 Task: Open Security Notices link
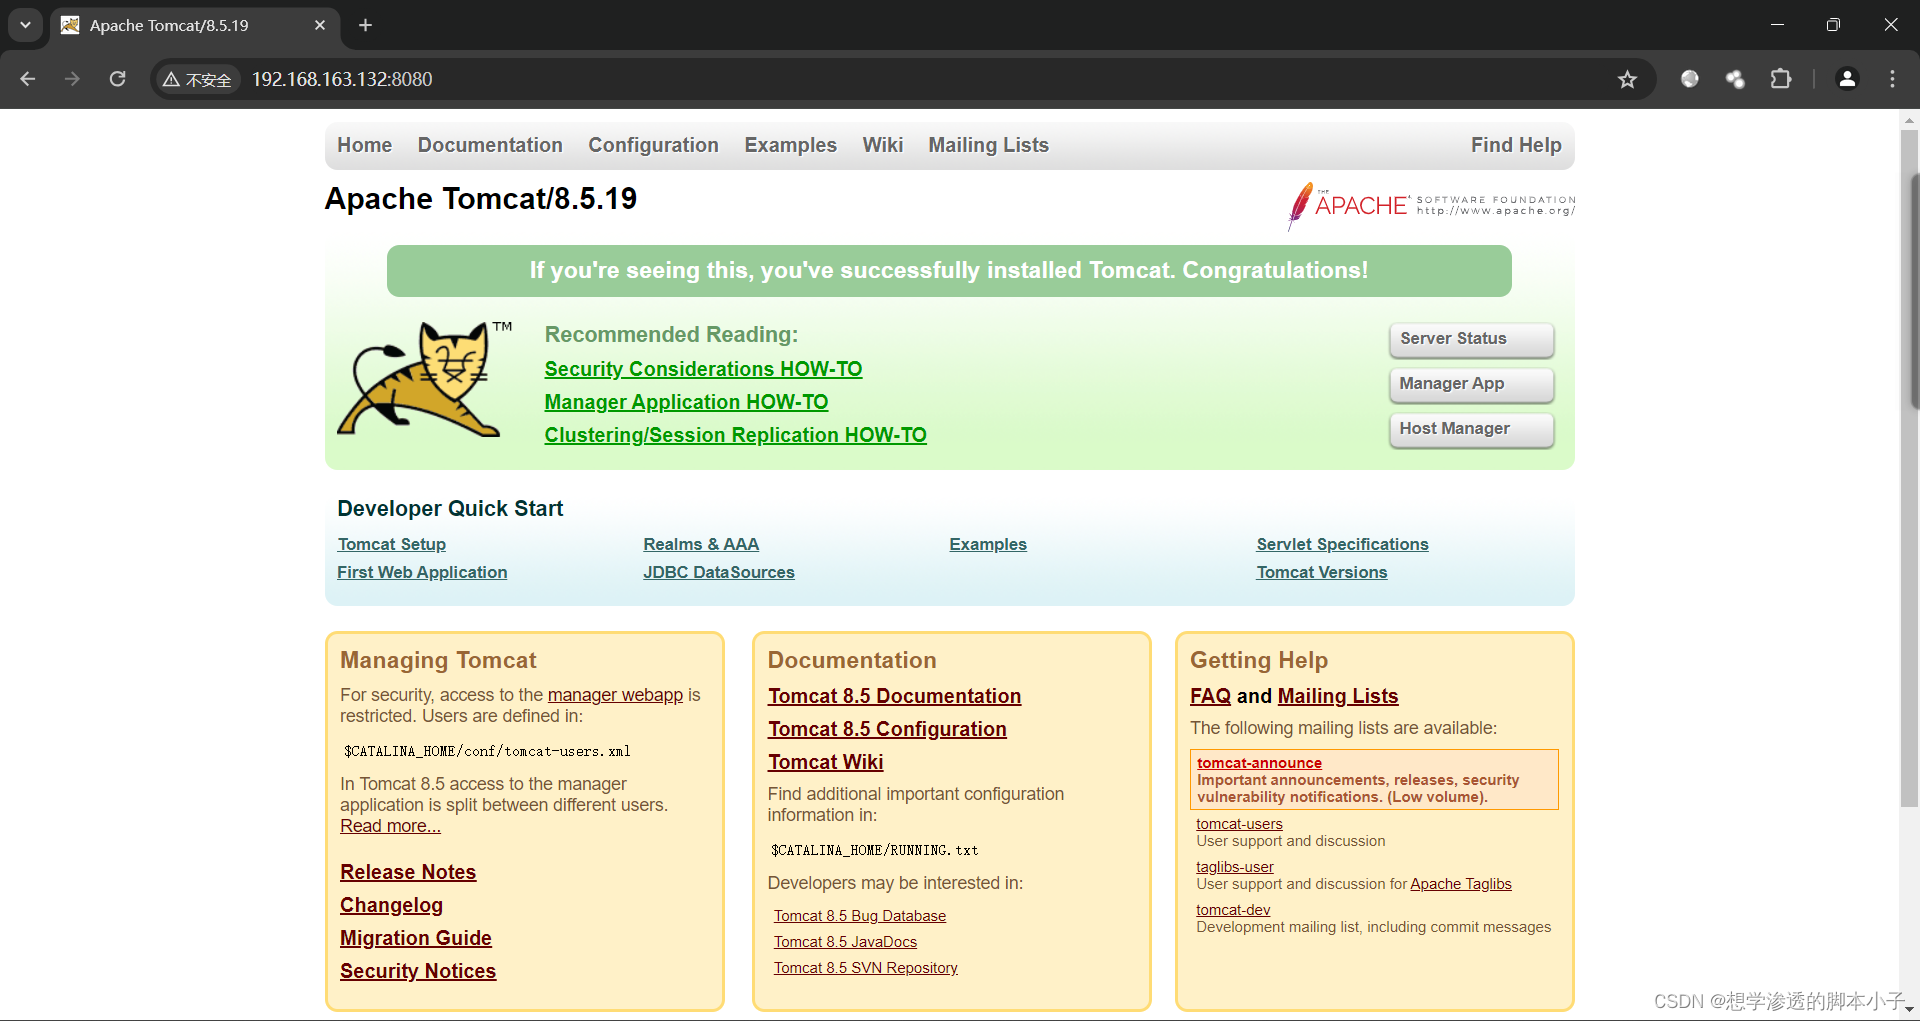tap(418, 971)
